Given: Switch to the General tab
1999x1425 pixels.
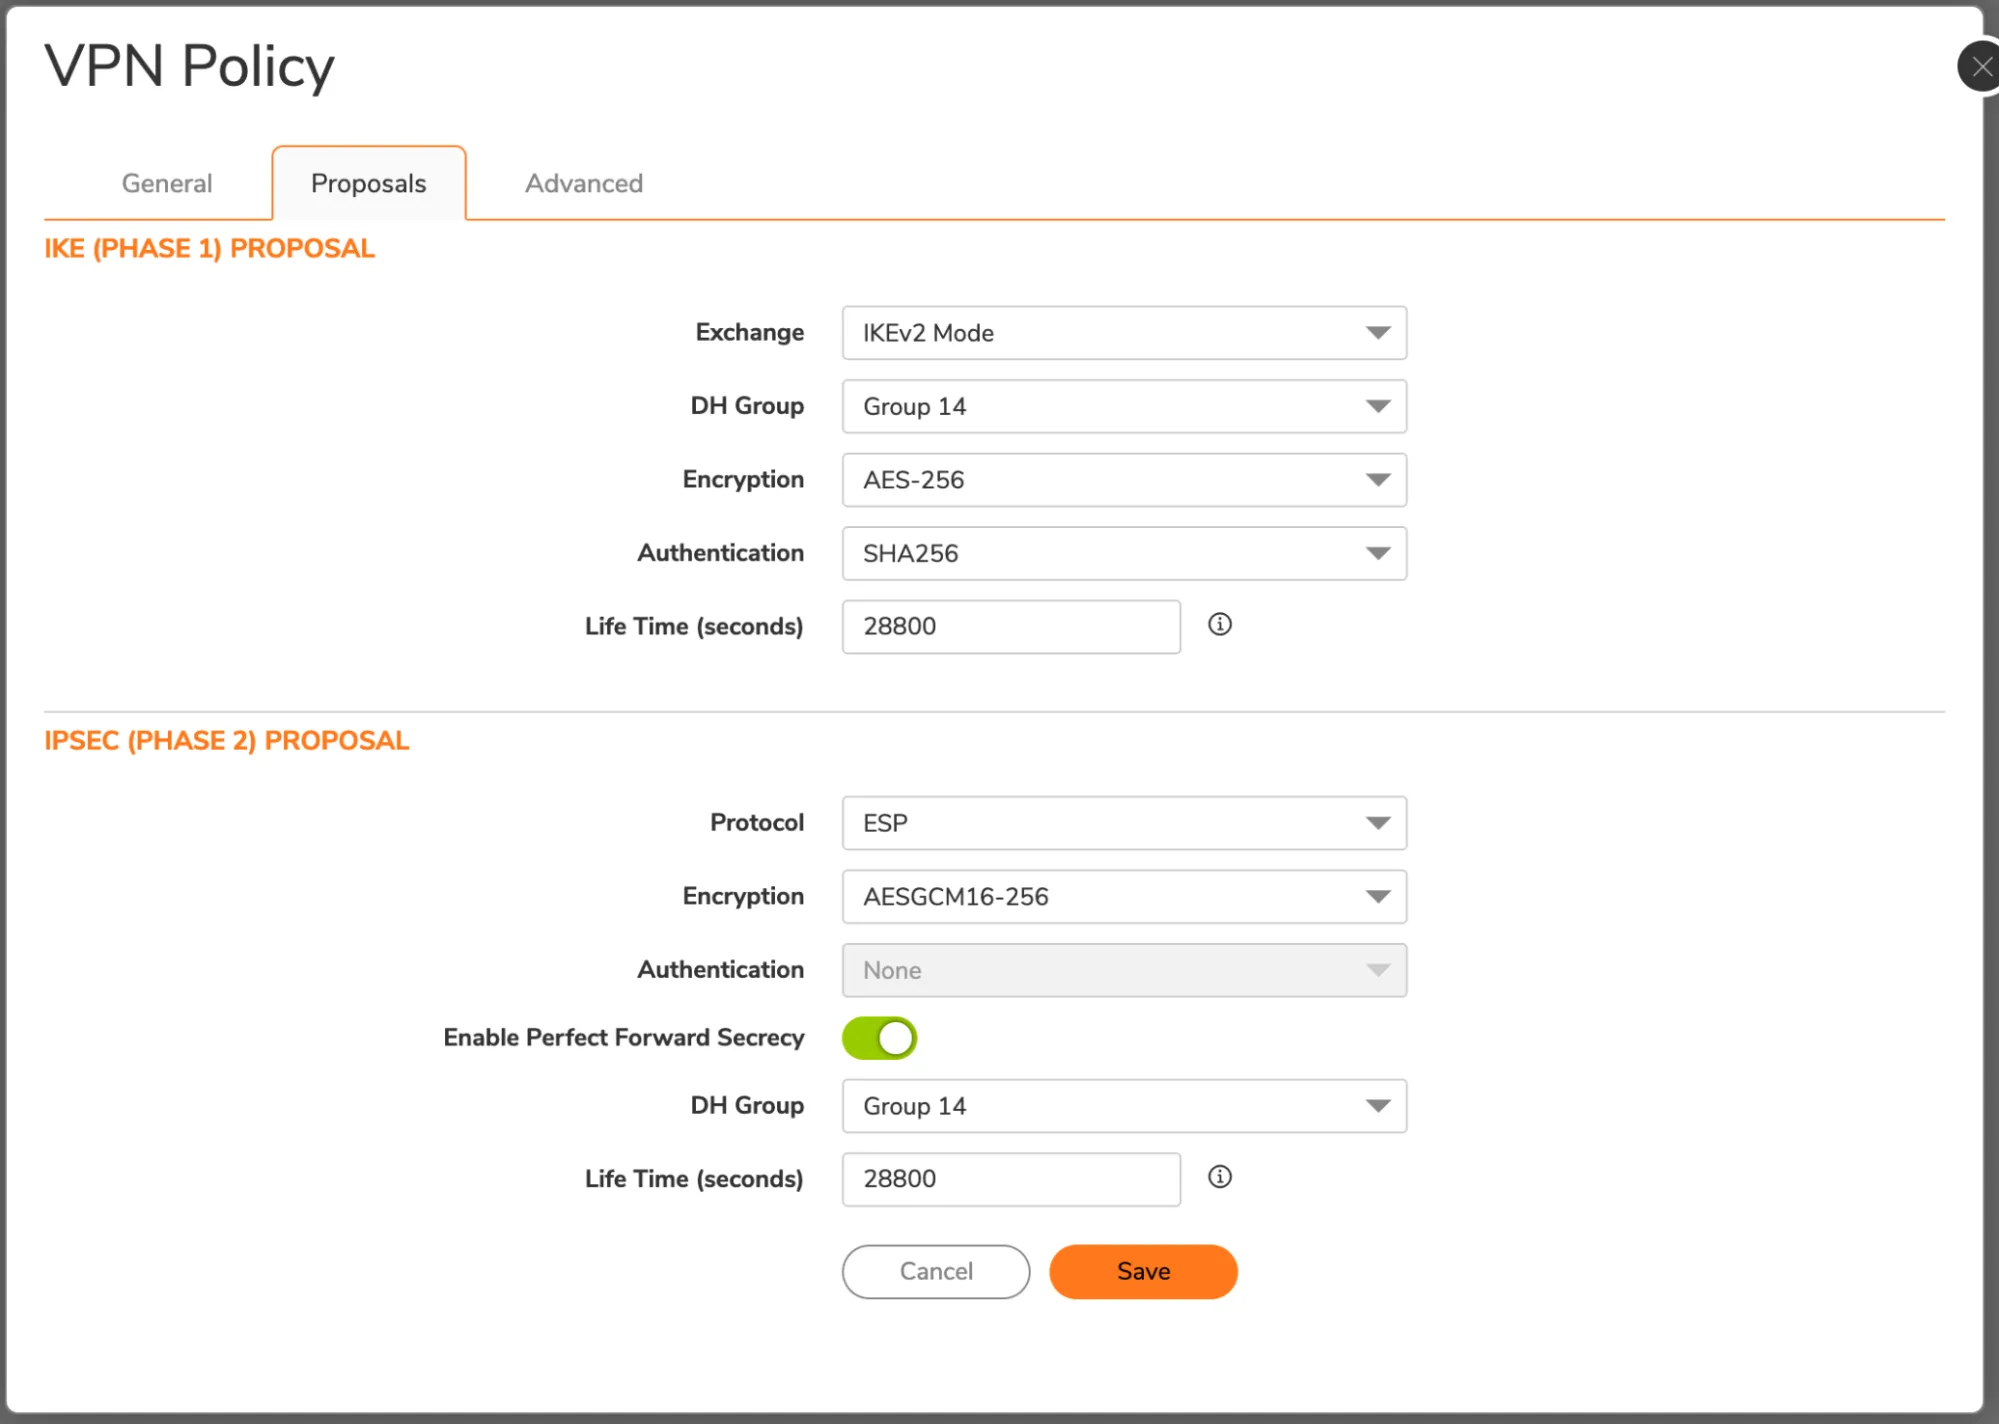Looking at the screenshot, I should point(166,182).
